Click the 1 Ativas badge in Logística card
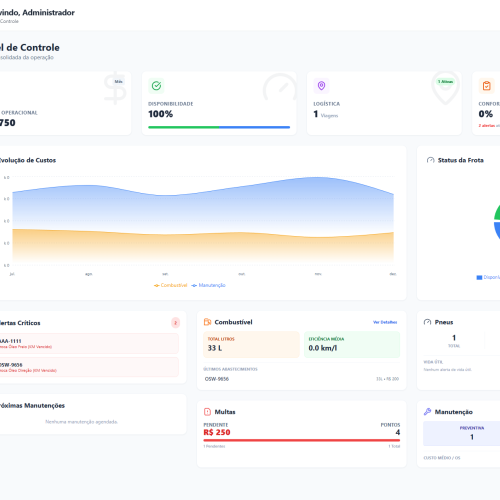The height and width of the screenshot is (500, 500). (x=446, y=82)
